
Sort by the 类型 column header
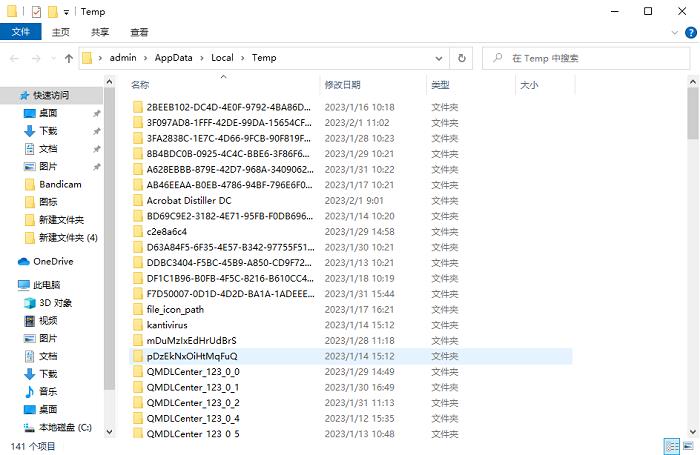pos(440,85)
